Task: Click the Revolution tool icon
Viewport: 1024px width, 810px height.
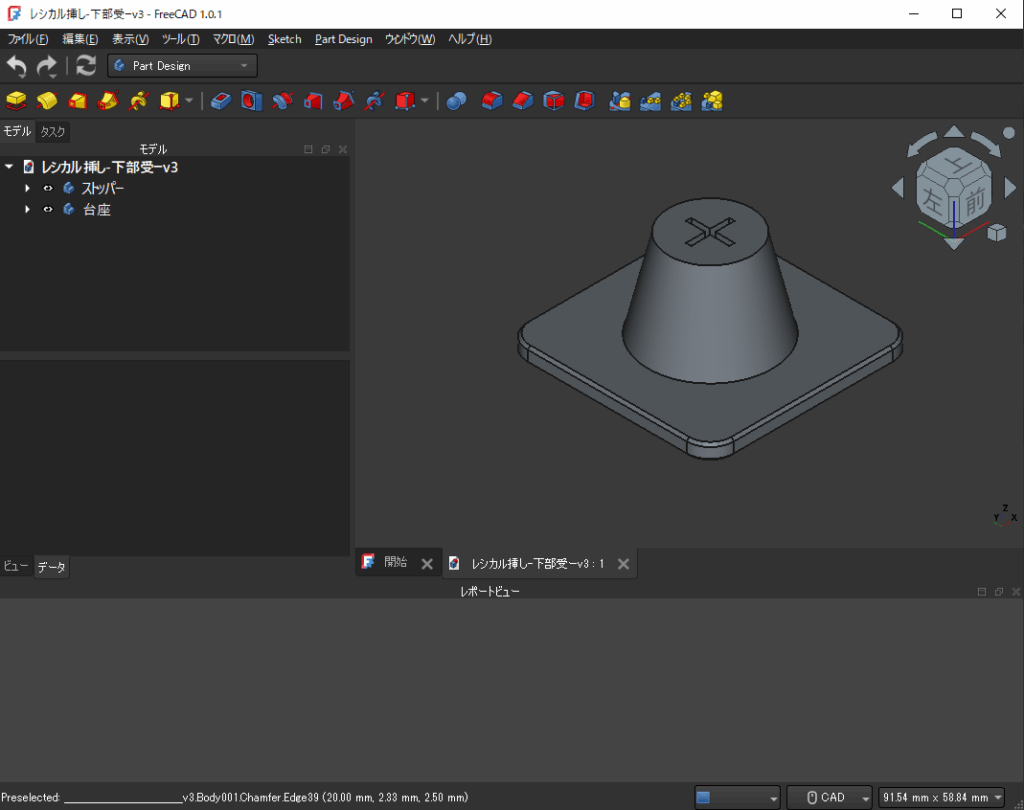Action: pos(46,100)
